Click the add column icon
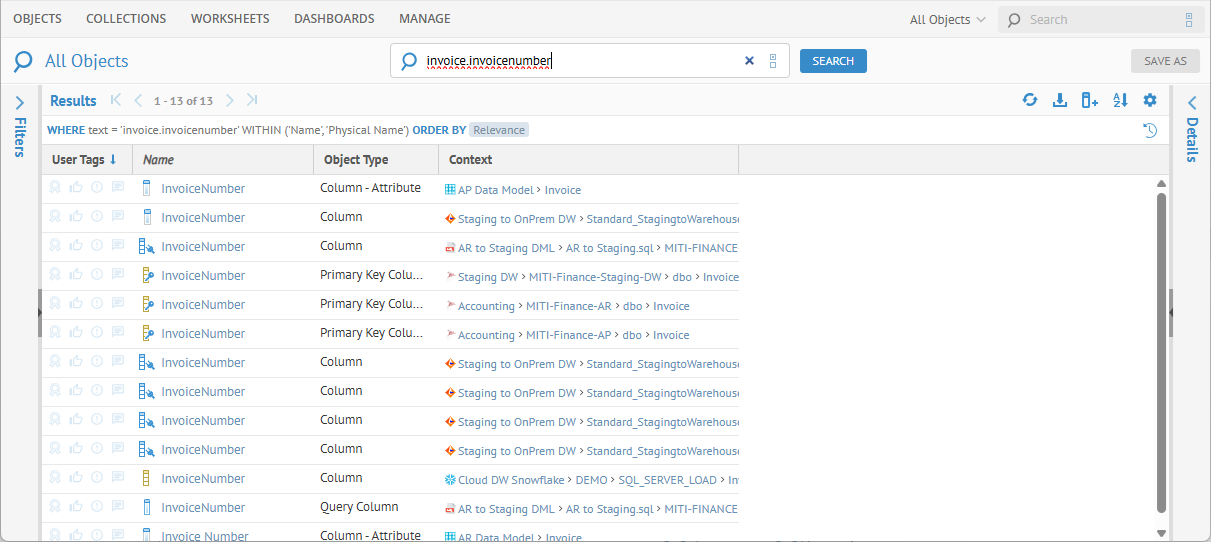This screenshot has width=1211, height=542. 1090,100
